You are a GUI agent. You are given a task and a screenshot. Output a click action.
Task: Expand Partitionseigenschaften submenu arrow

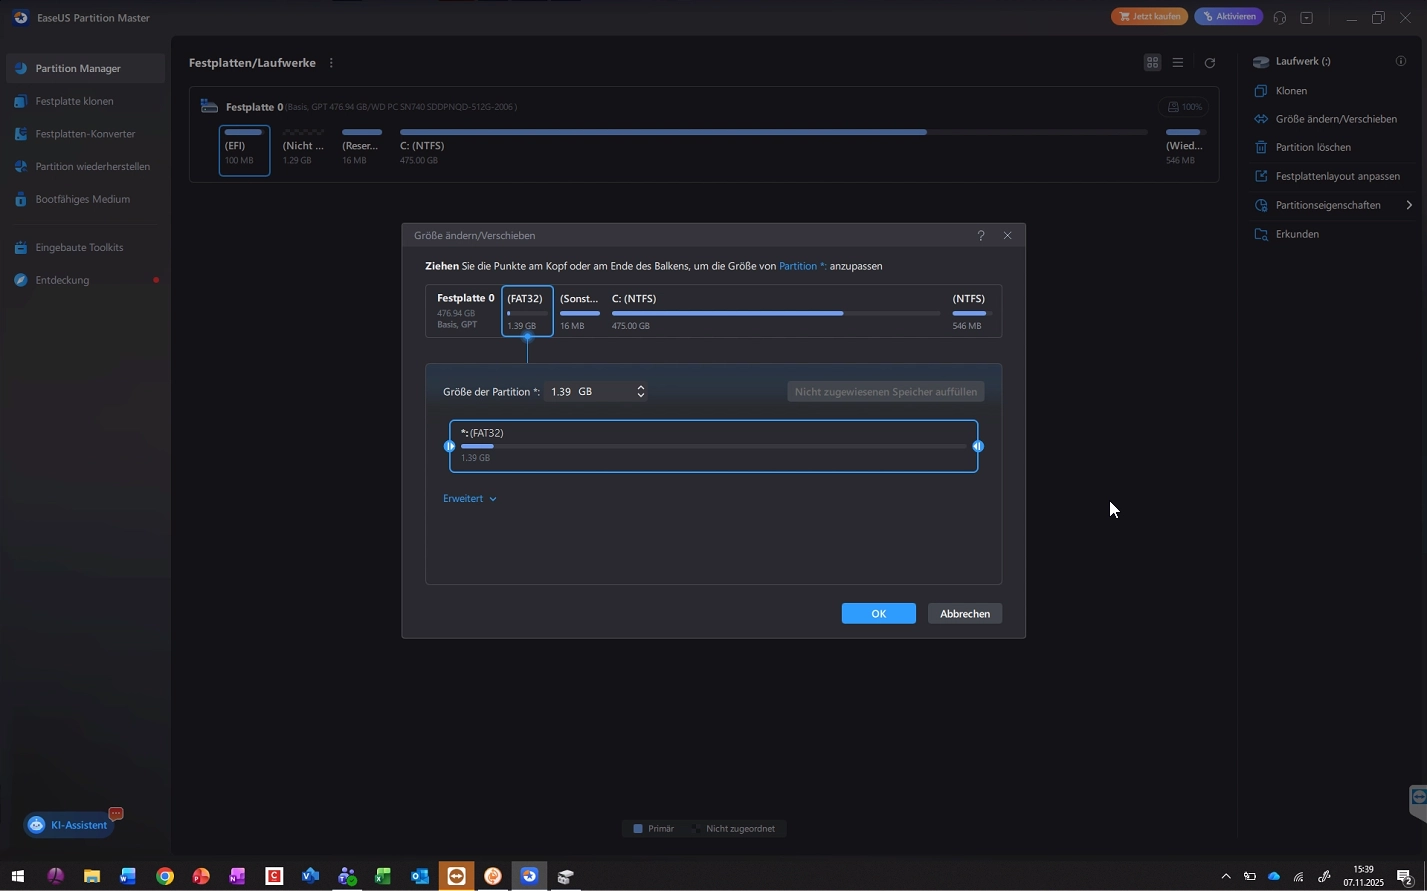pos(1409,205)
